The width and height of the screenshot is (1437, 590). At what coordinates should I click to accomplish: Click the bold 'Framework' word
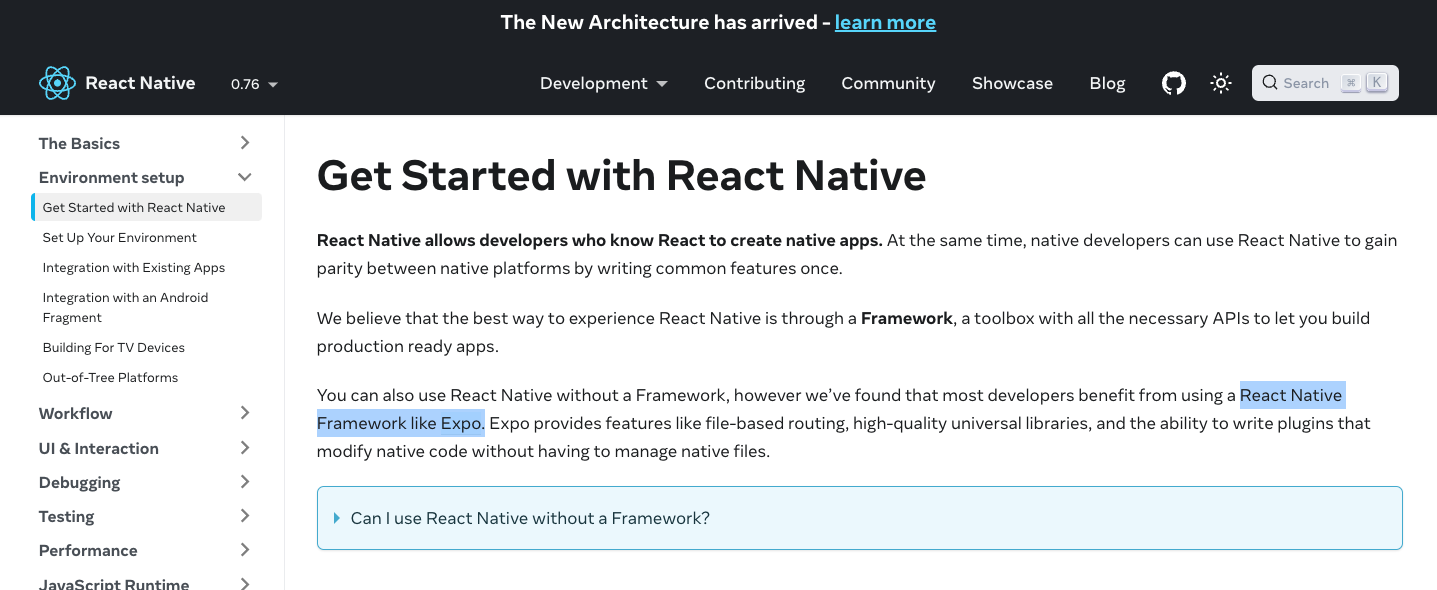coord(906,318)
